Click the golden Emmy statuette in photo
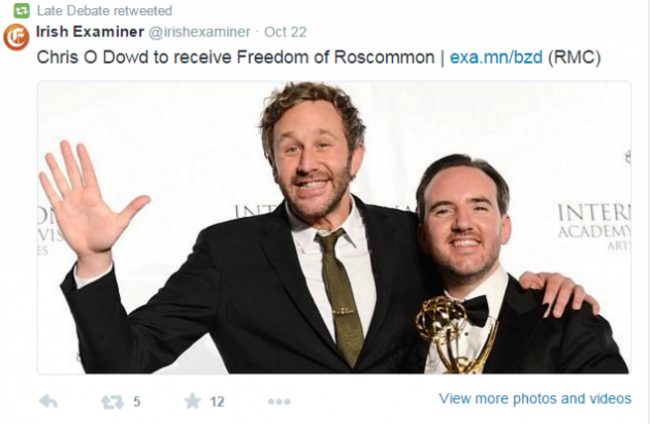This screenshot has height=424, width=650. tap(454, 335)
